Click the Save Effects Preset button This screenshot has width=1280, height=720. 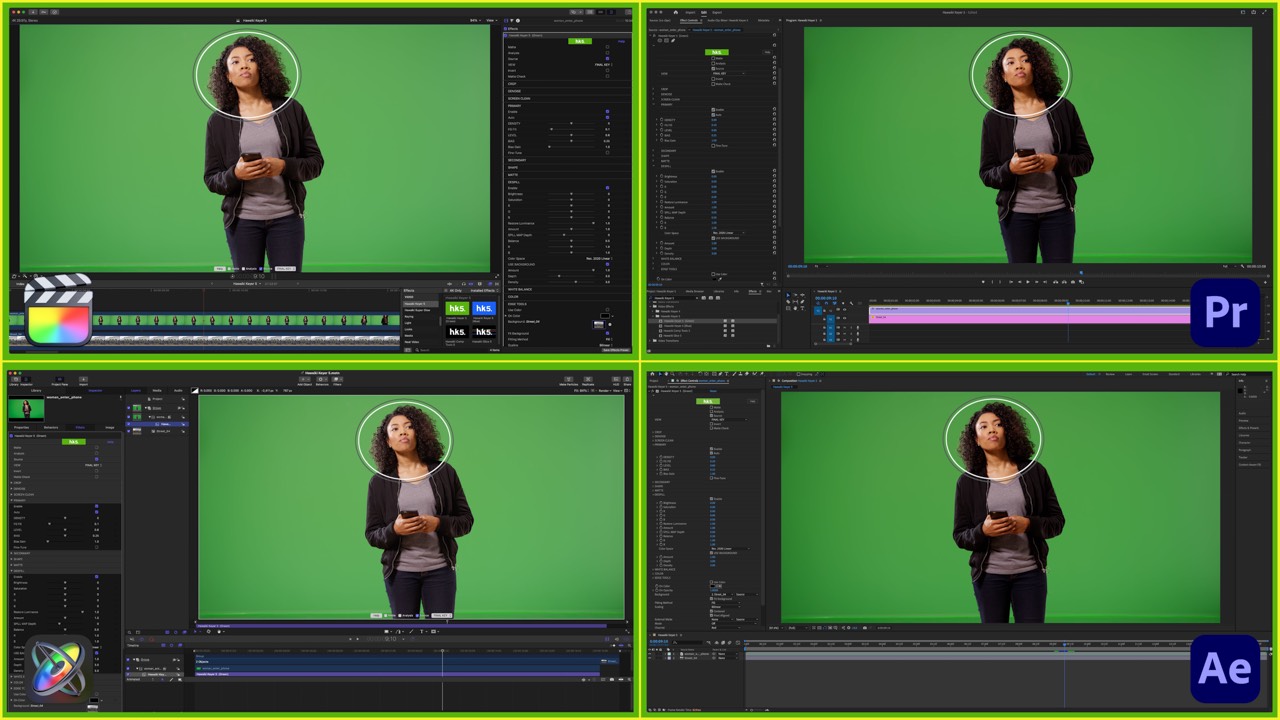pyautogui.click(x=616, y=350)
